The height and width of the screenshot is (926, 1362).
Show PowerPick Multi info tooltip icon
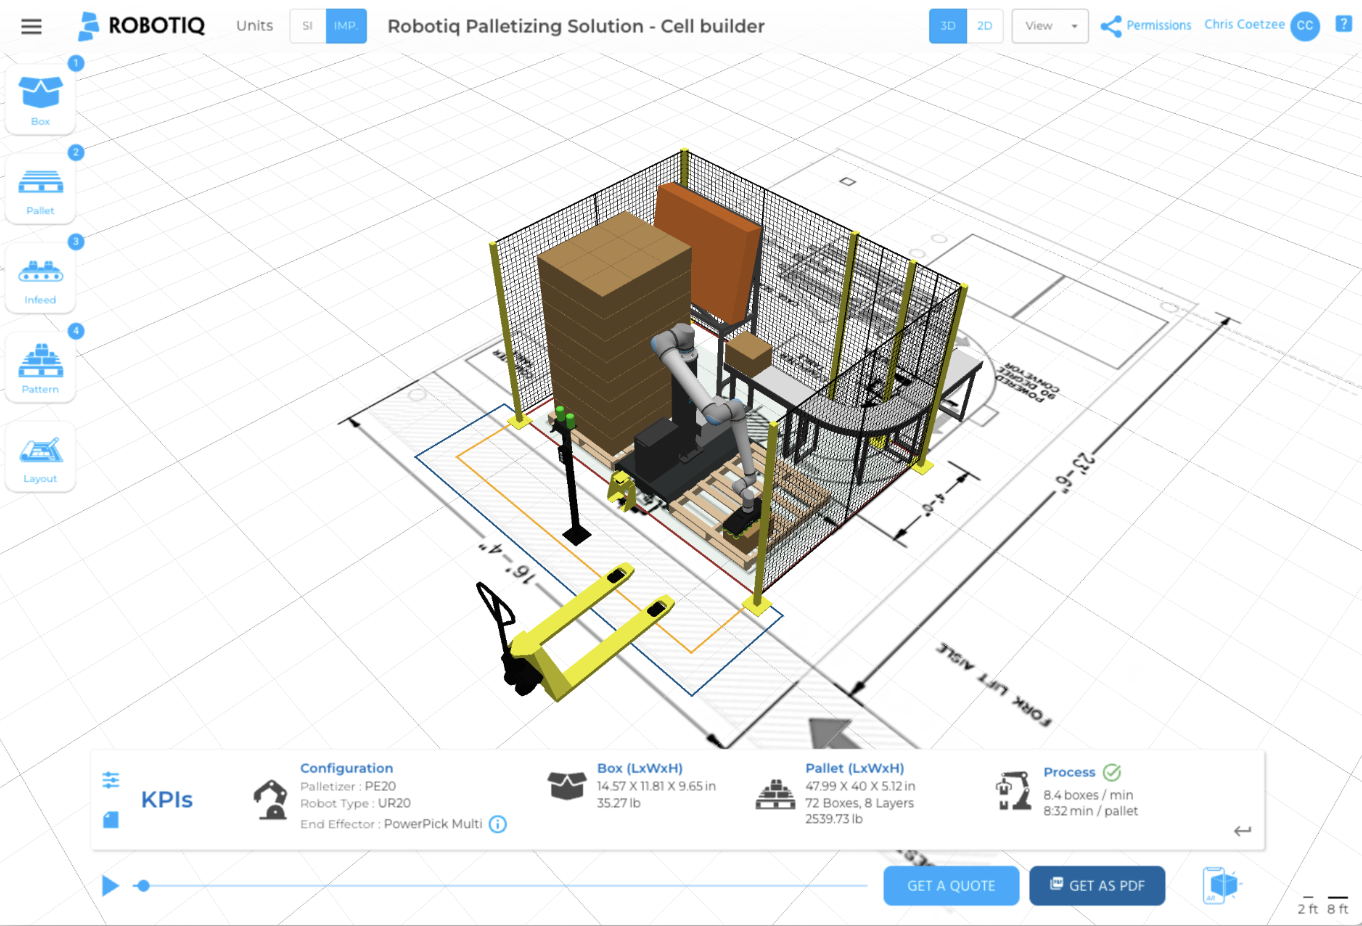coord(498,824)
